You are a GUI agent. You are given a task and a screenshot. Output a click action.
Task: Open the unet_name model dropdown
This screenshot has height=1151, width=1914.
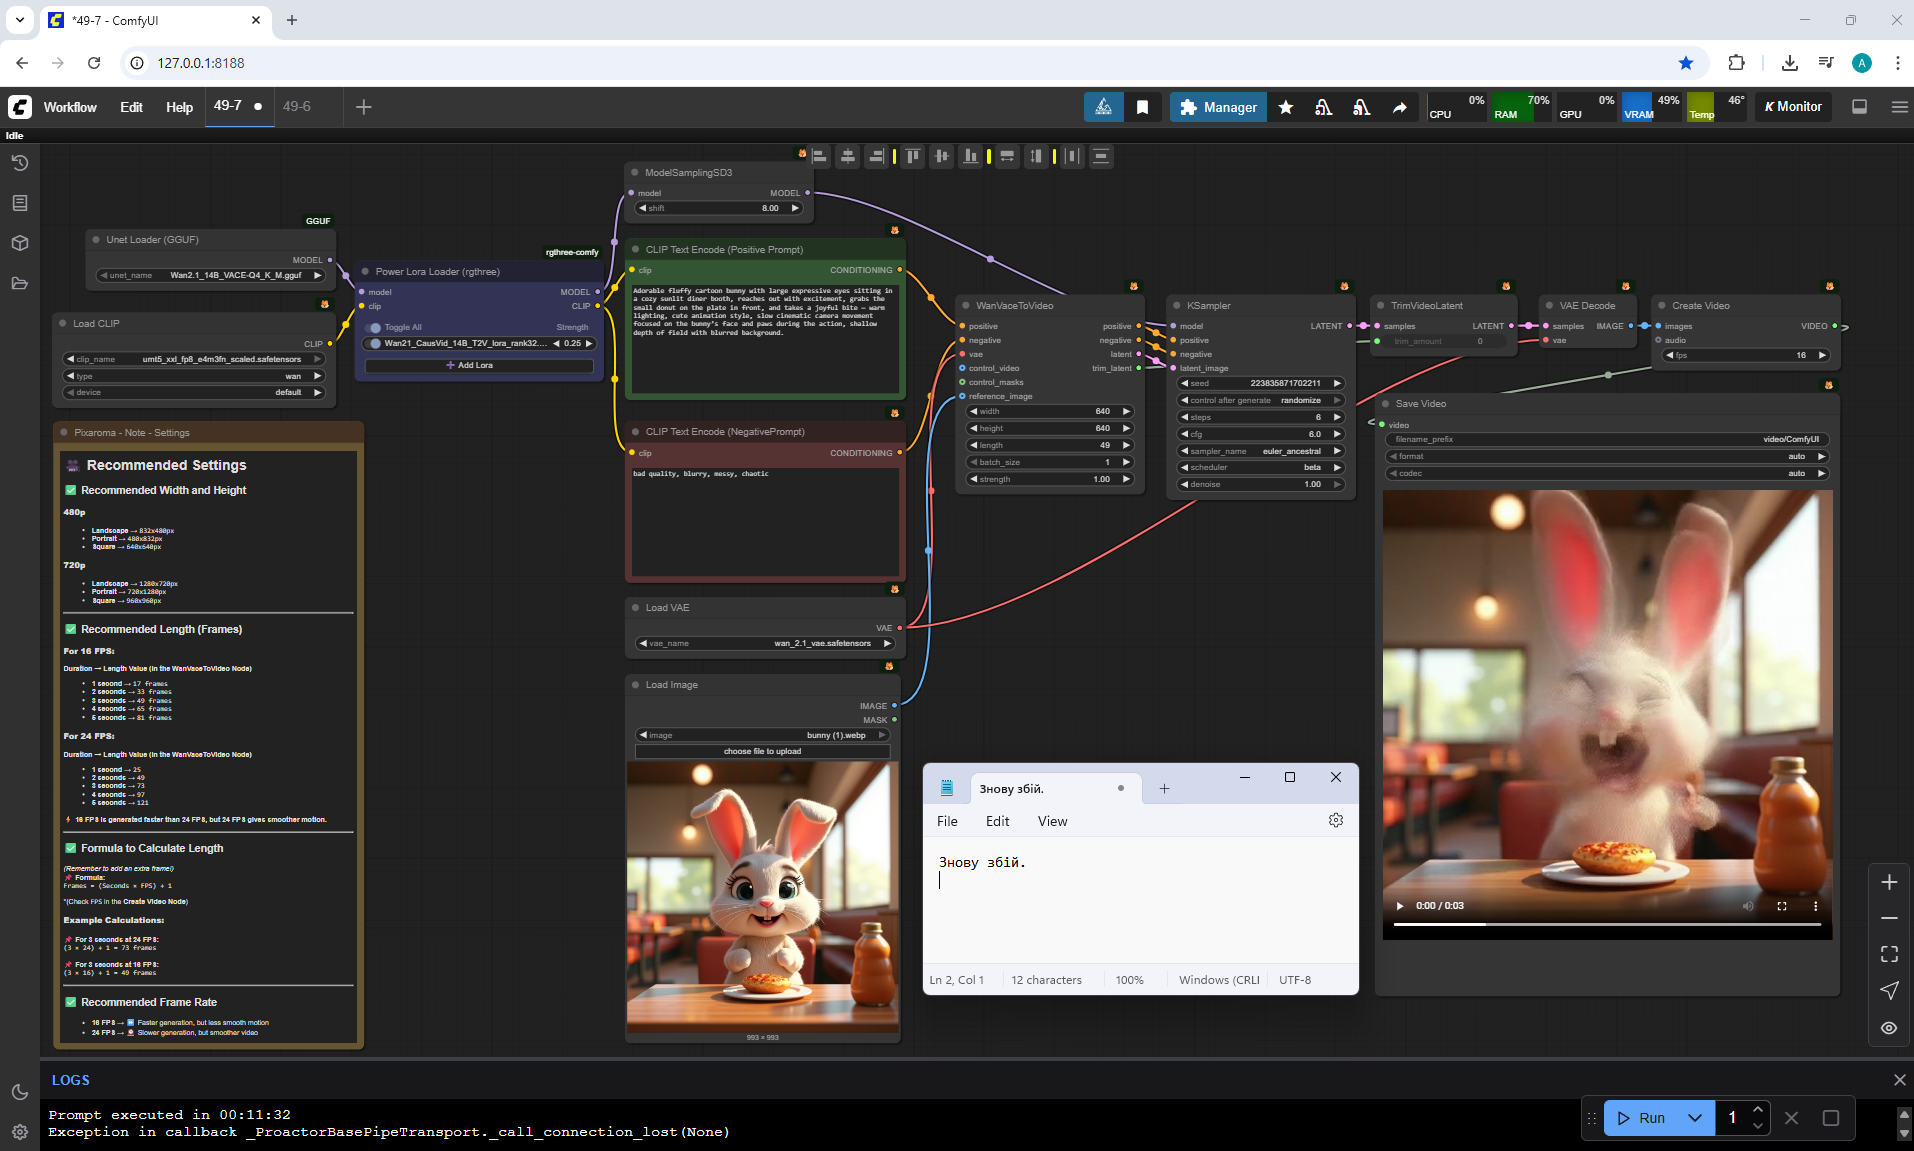(x=210, y=275)
